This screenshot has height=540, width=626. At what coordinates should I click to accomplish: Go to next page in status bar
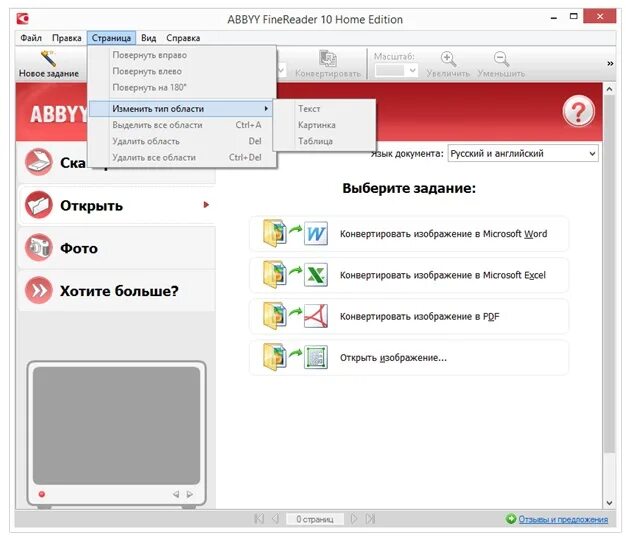354,518
